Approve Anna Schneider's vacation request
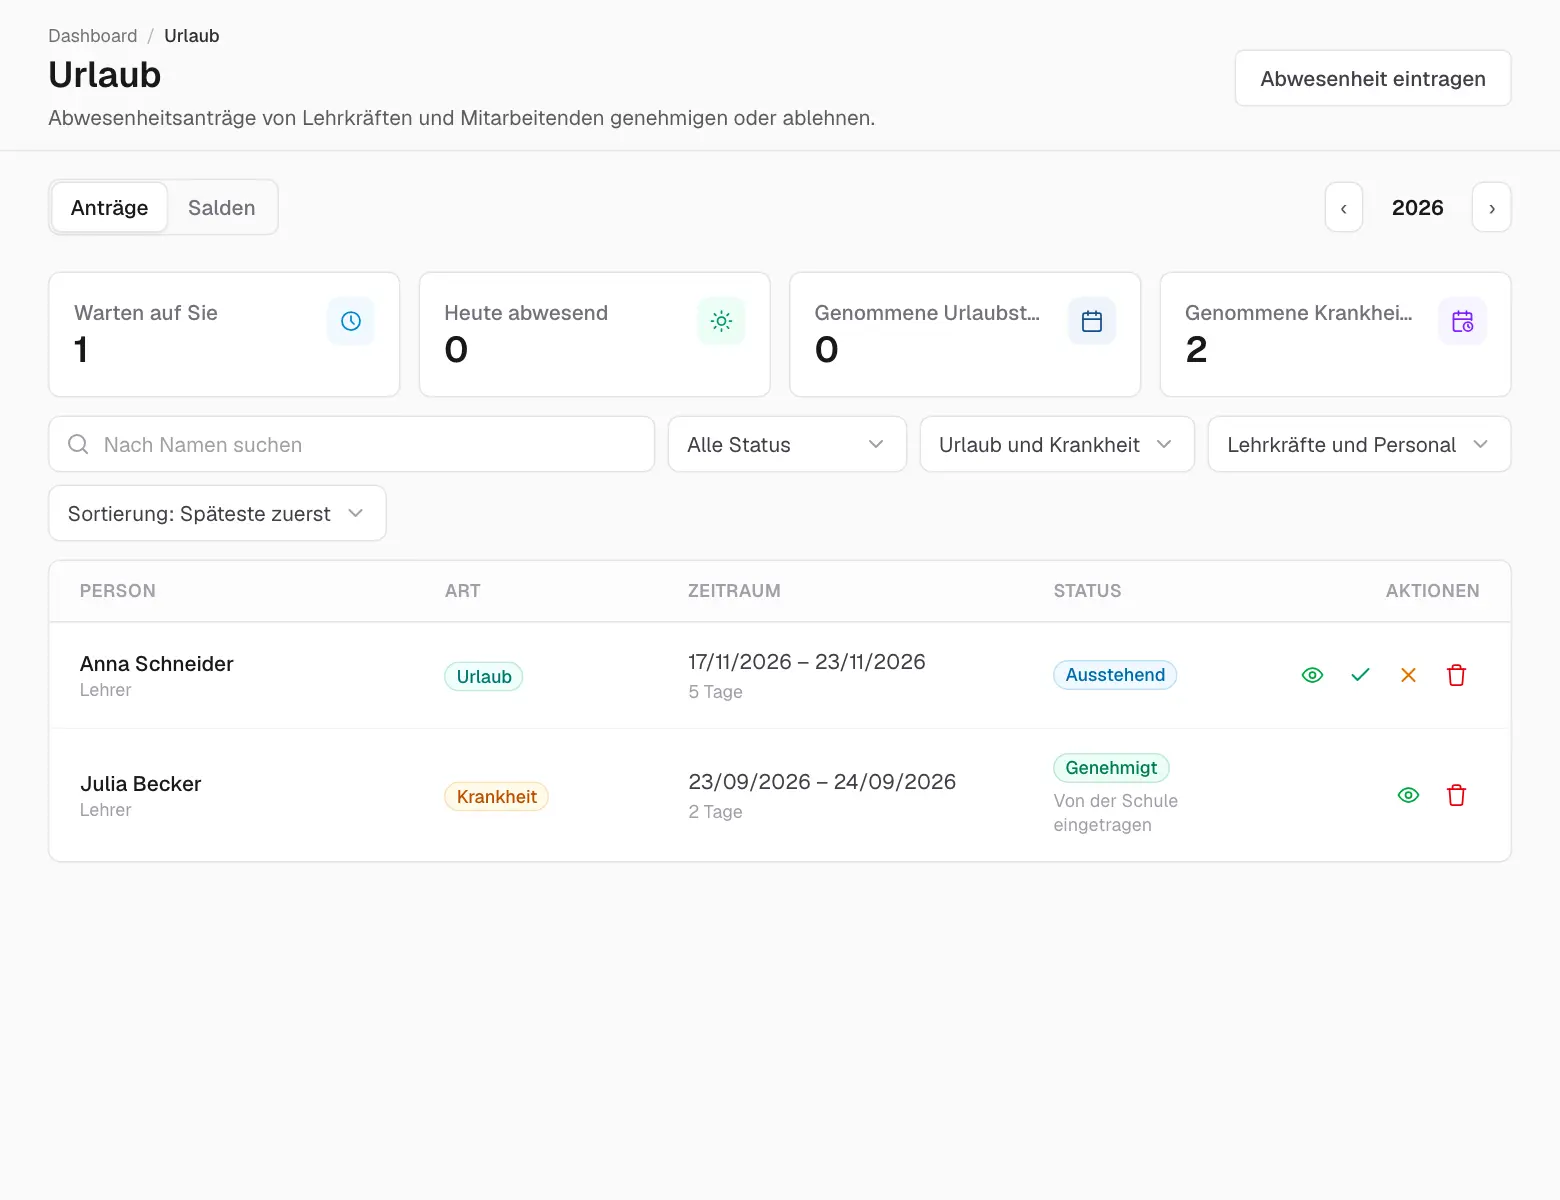 1360,675
